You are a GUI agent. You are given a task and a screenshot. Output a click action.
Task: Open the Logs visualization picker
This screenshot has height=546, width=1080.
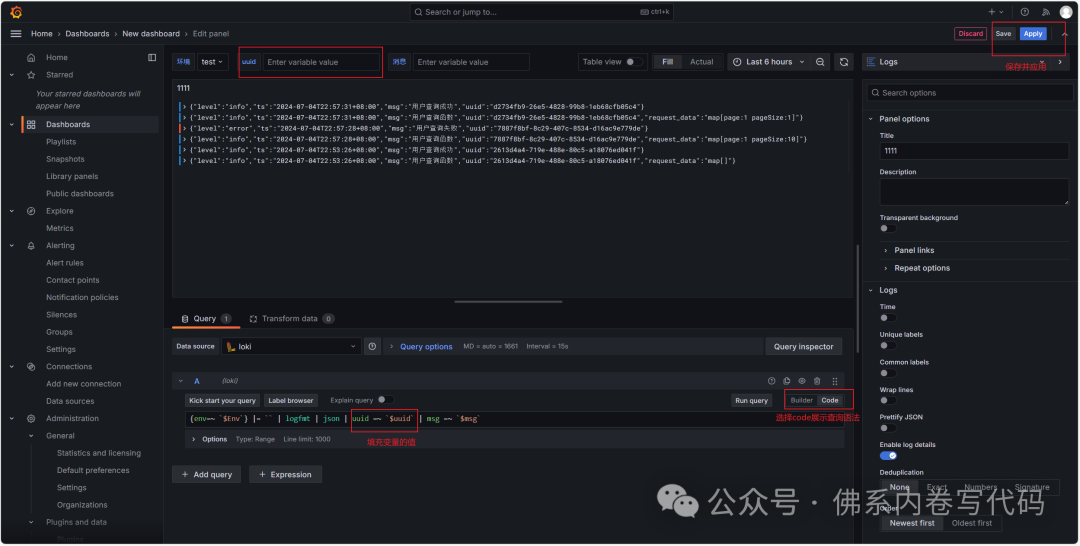[956, 62]
